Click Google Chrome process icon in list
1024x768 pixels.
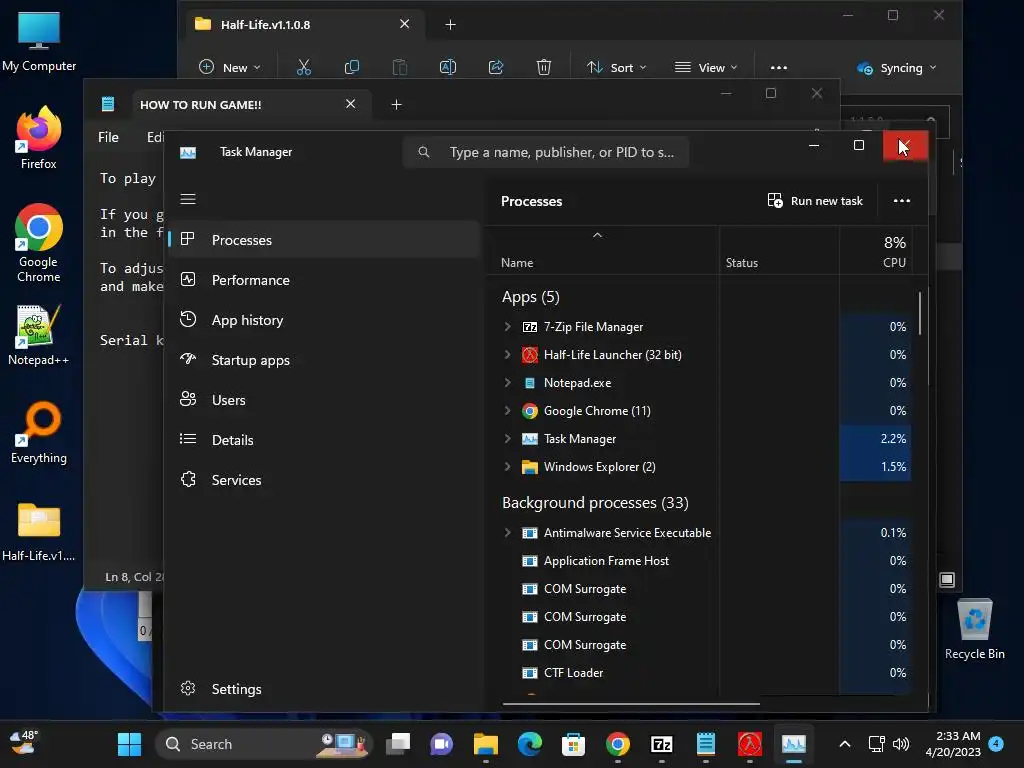(530, 411)
